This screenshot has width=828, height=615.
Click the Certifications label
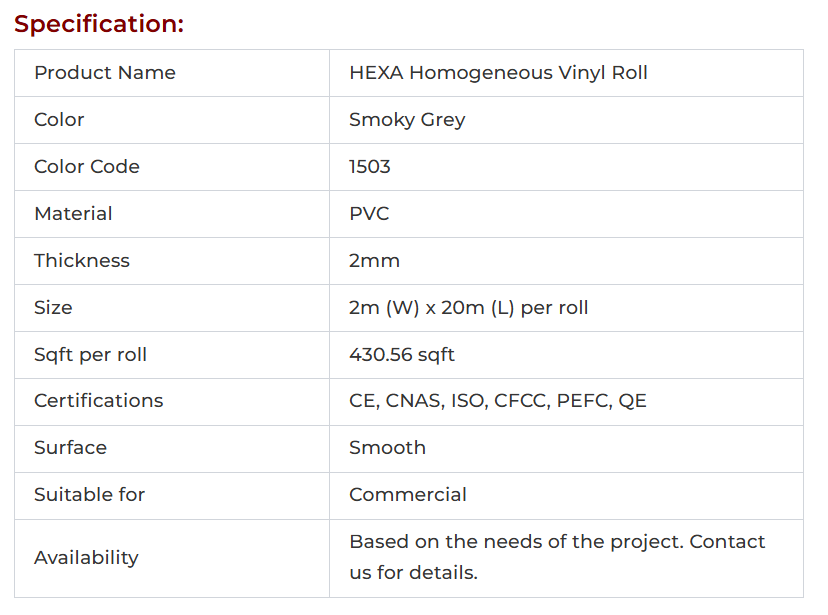tap(98, 401)
